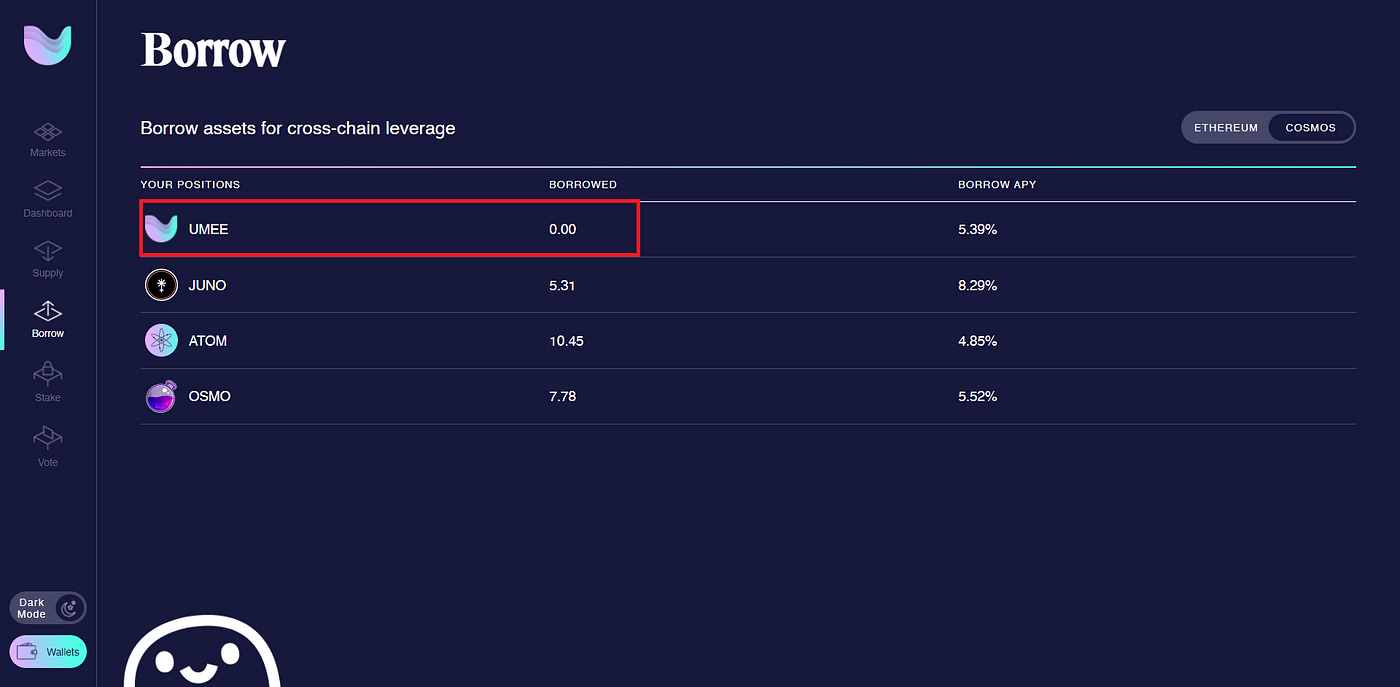
Task: Open the Markets icon in the sidebar
Action: point(48,132)
